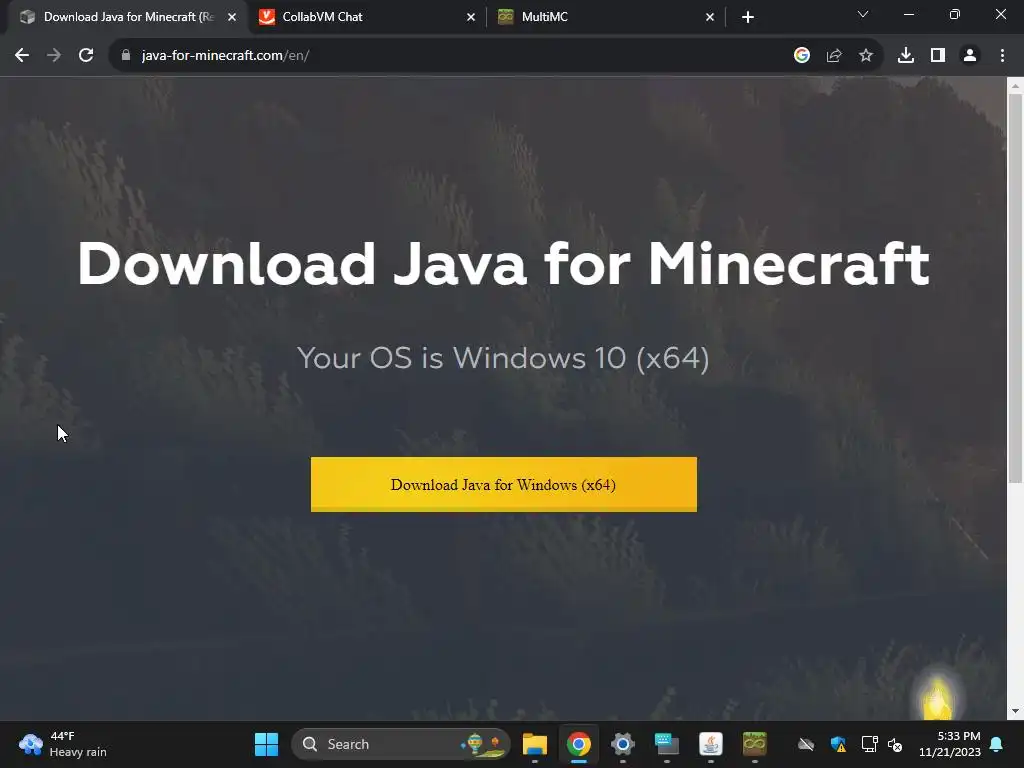Open the Settings gear on taskbar
1024x768 pixels.
pyautogui.click(x=622, y=744)
